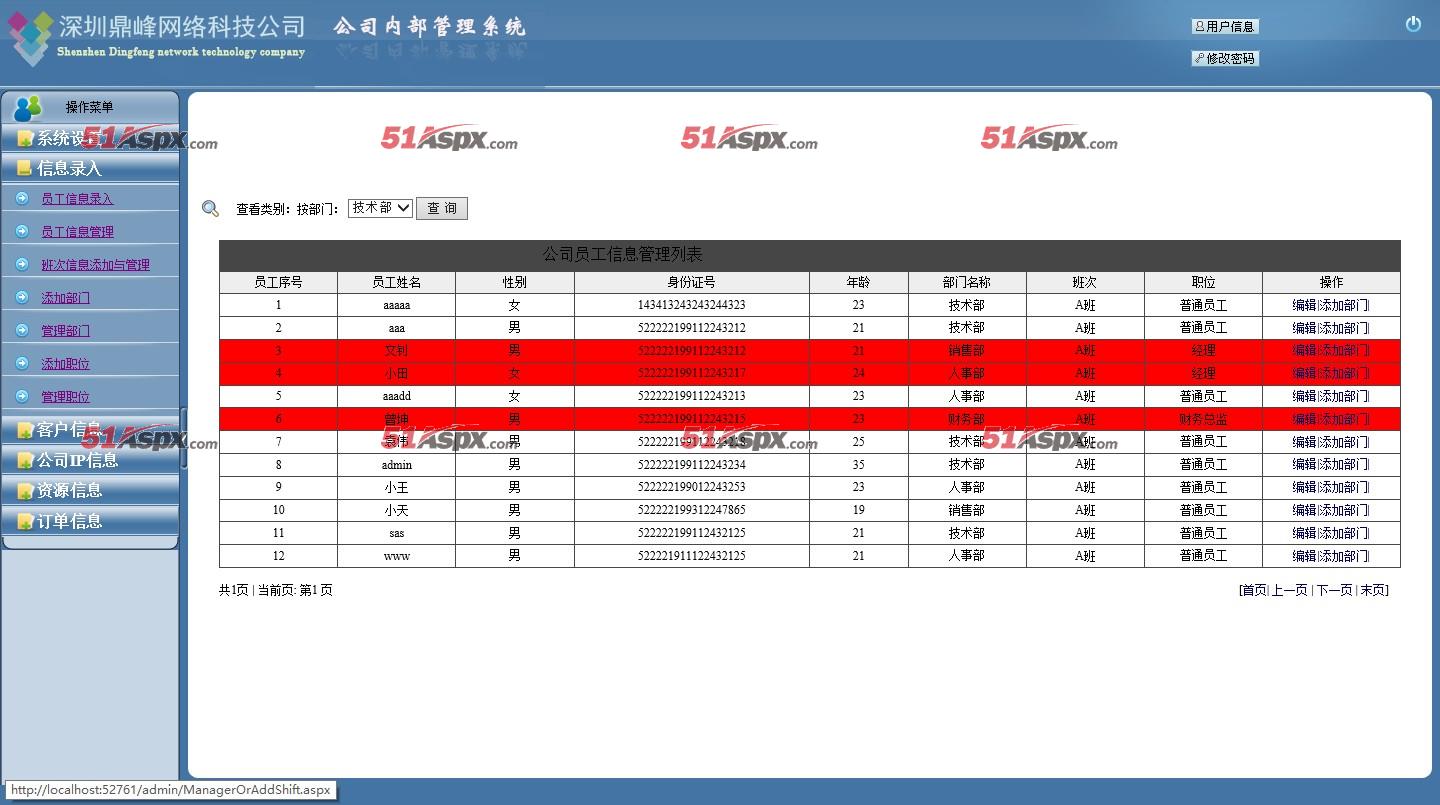Click the name cell 'aaadd'
Image resolution: width=1440 pixels, height=805 pixels.
[397, 396]
